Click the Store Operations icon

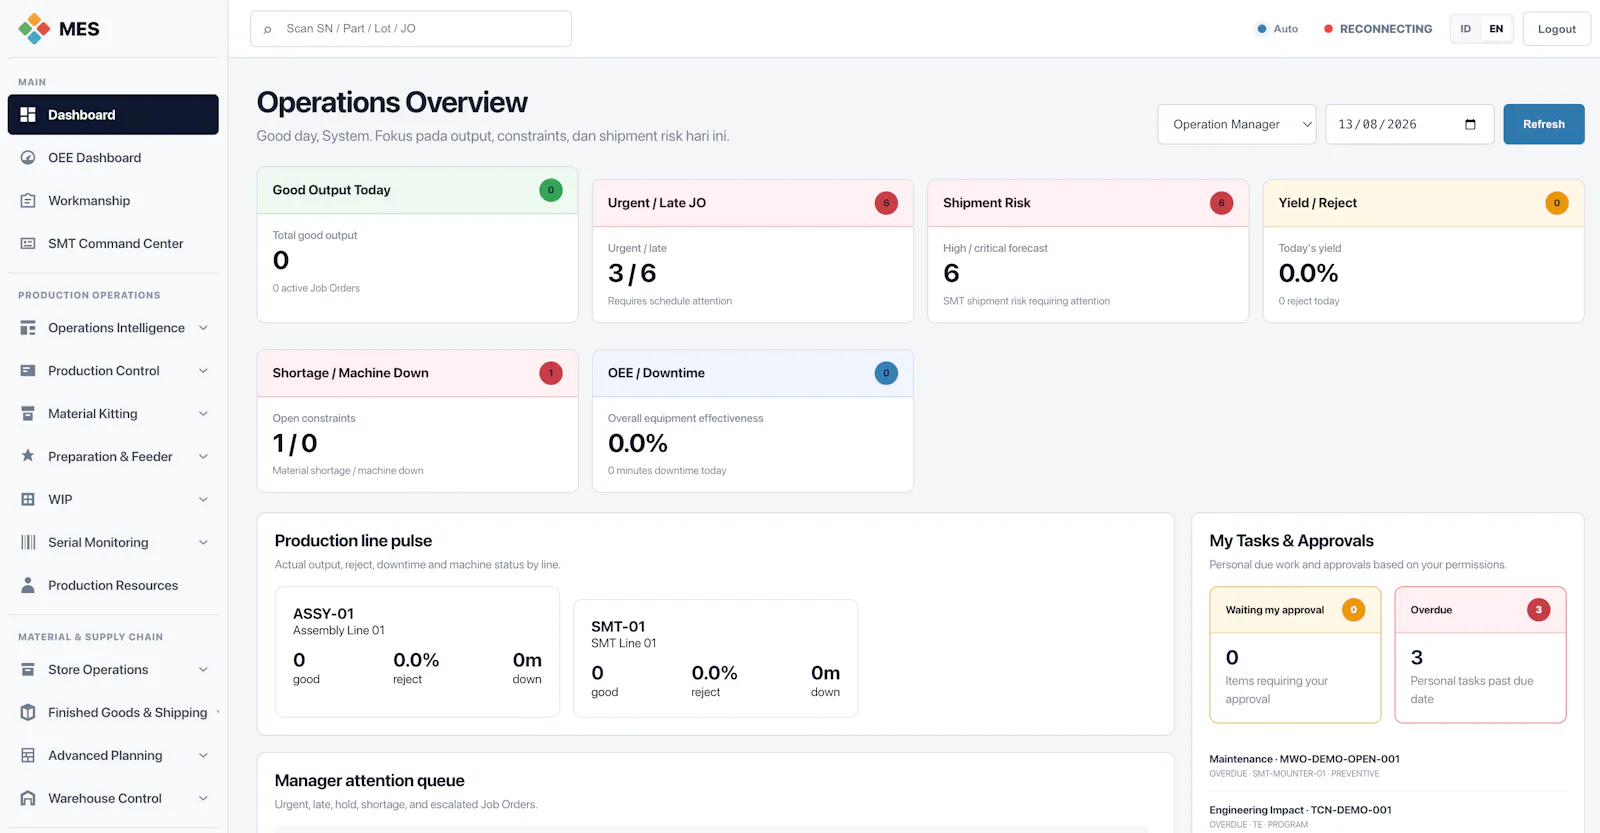pyautogui.click(x=28, y=670)
